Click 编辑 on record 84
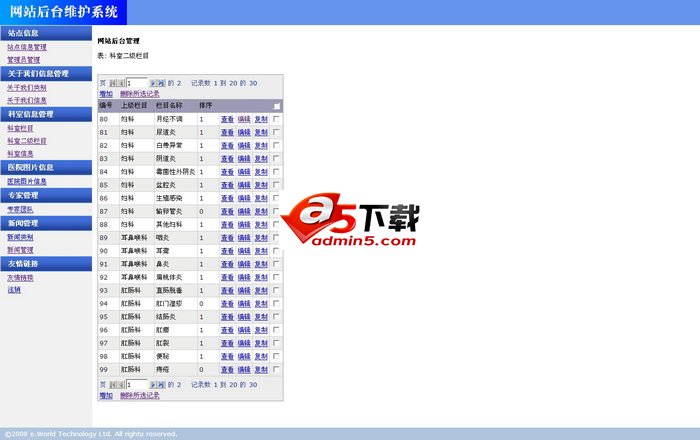The width and height of the screenshot is (700, 440). [244, 172]
